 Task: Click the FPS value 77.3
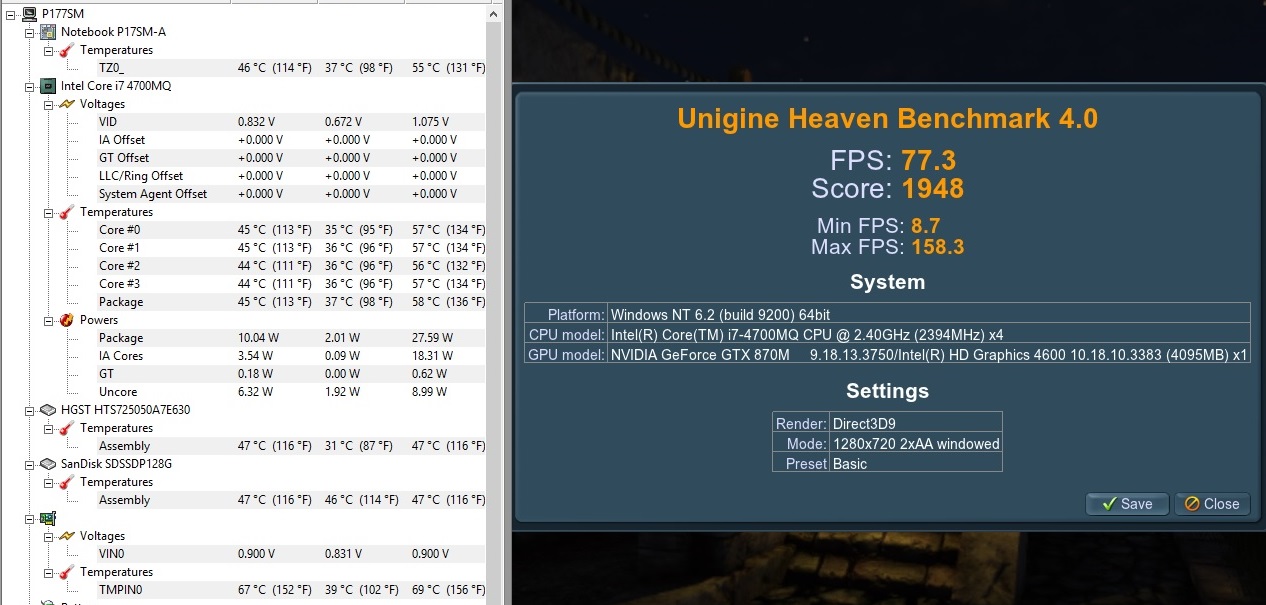[927, 160]
